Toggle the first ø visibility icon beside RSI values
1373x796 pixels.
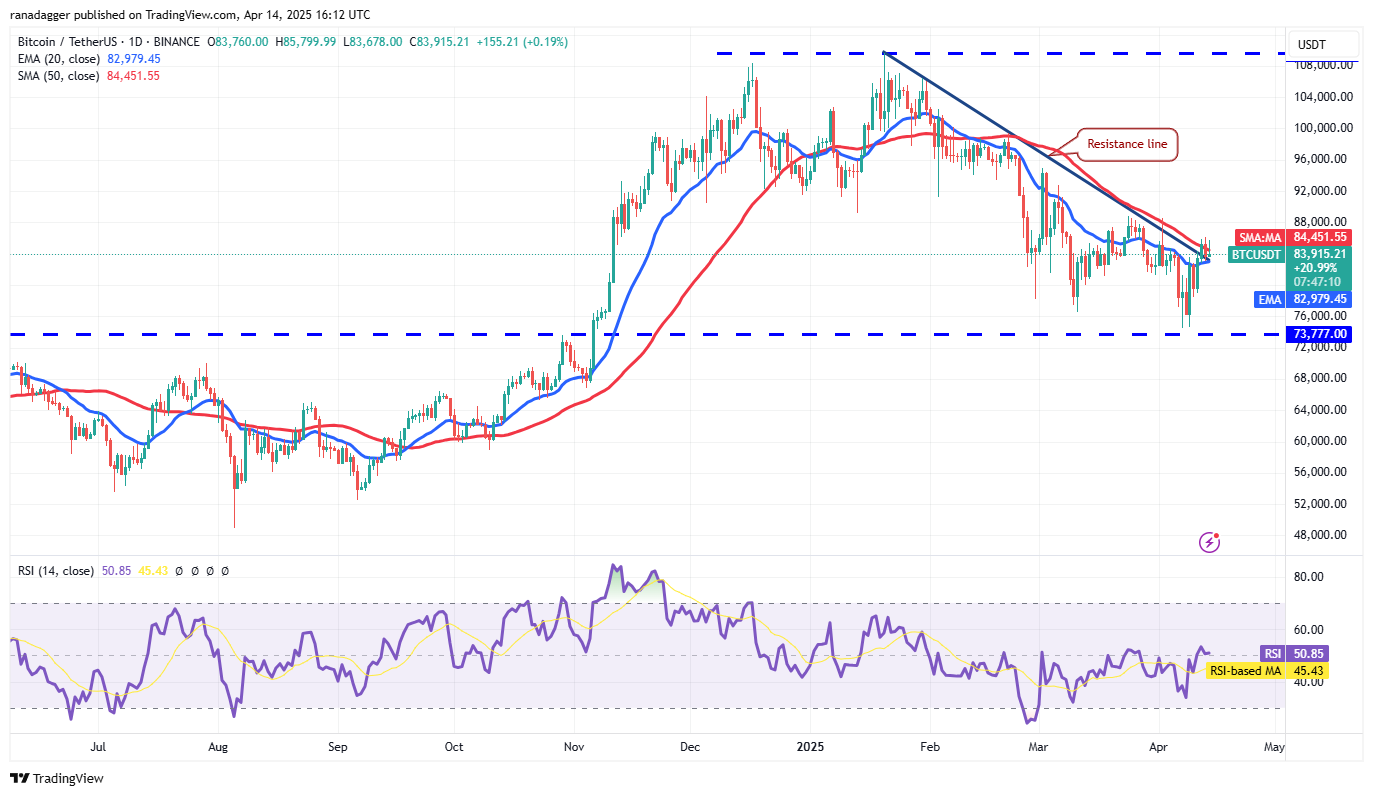click(179, 570)
